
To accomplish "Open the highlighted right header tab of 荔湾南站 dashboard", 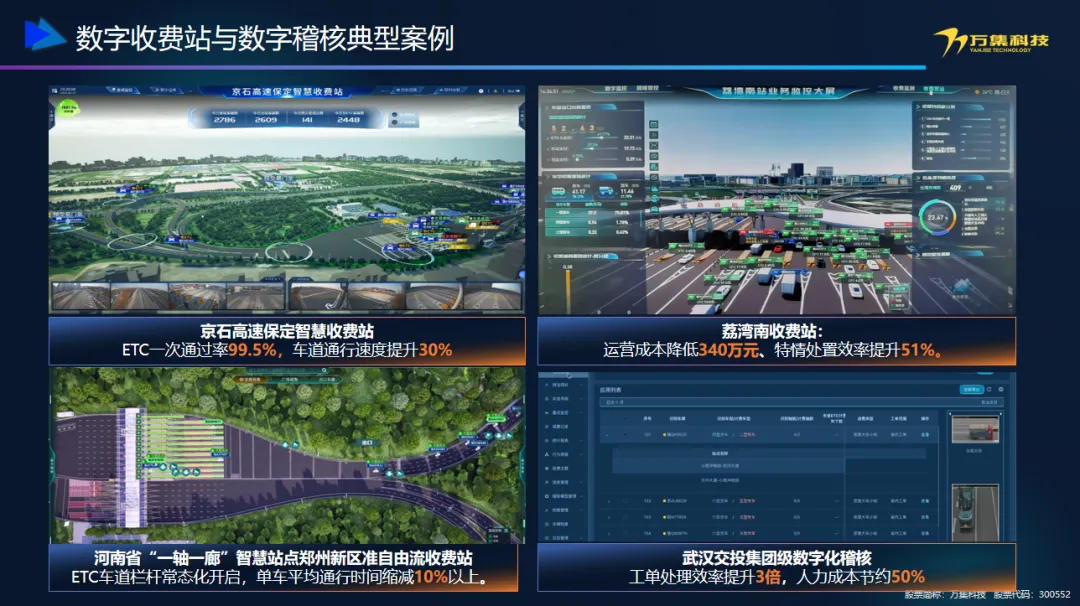I will click(933, 88).
